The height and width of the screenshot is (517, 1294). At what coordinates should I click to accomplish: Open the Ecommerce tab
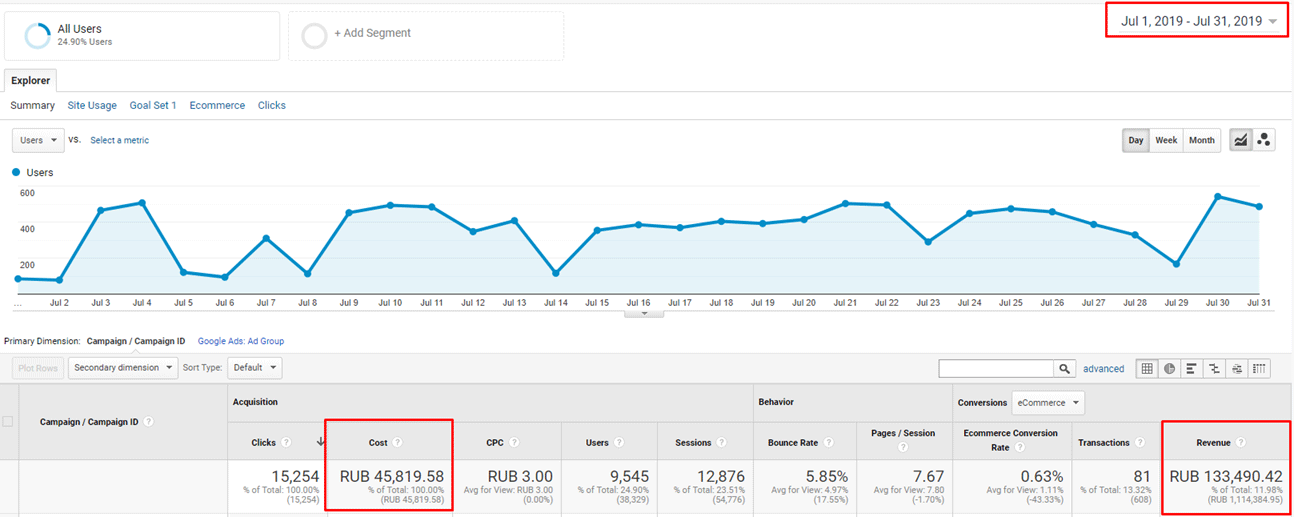(217, 105)
